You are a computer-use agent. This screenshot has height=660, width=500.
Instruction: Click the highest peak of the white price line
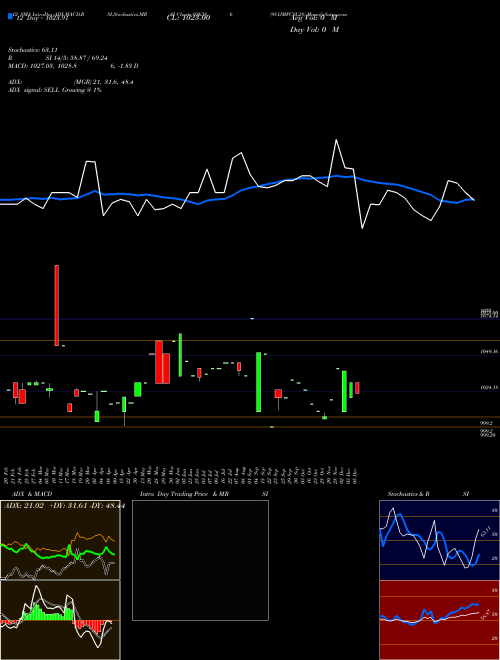336,140
